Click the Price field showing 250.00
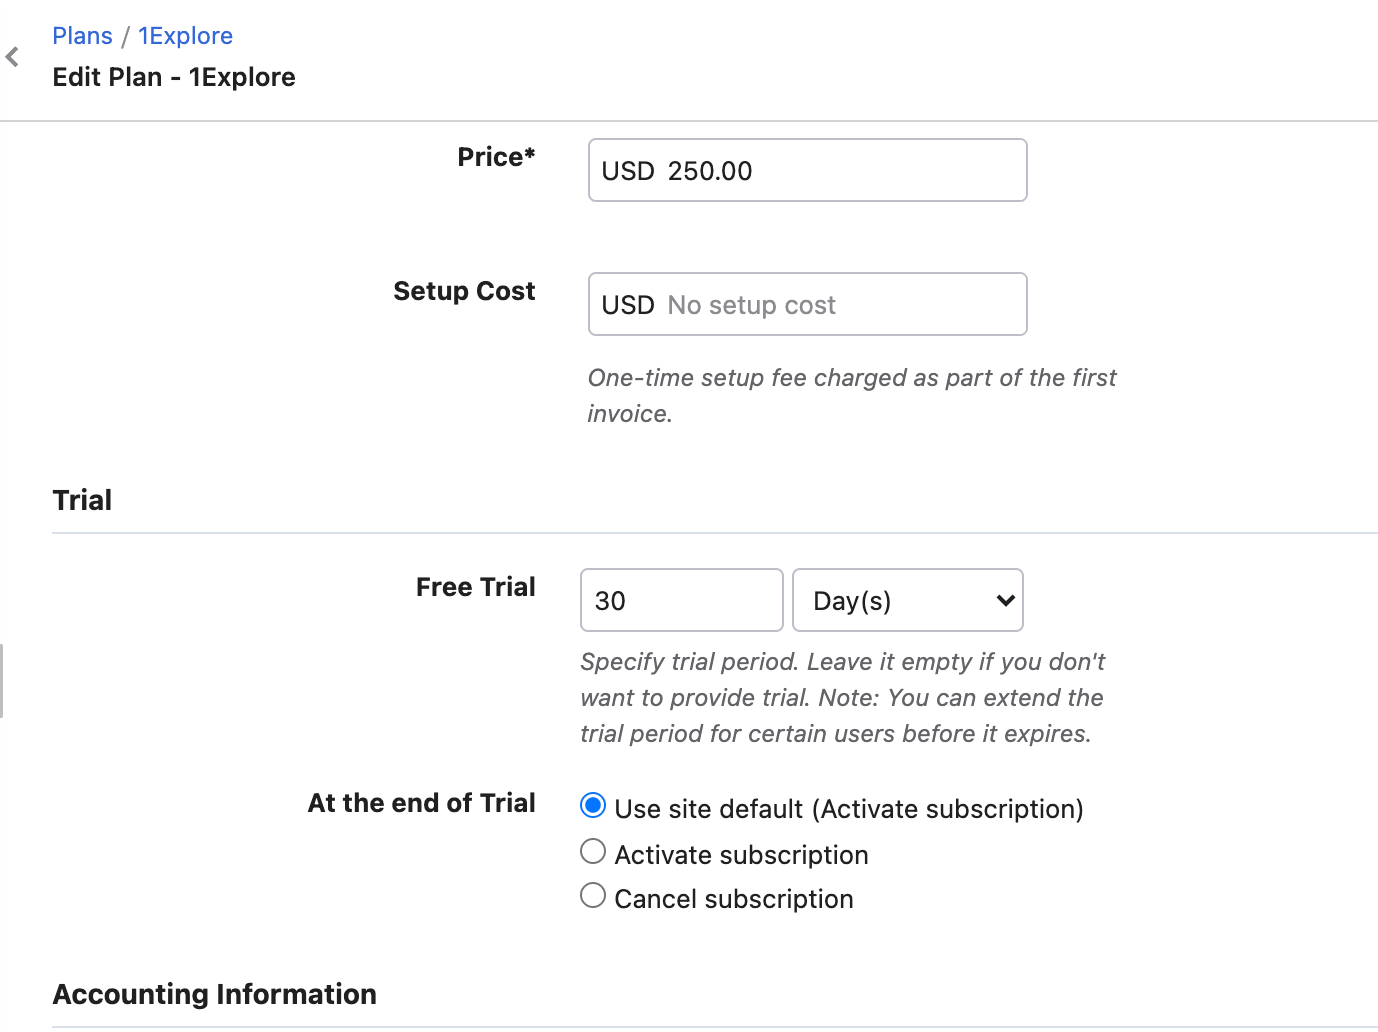Image resolution: width=1378 pixels, height=1032 pixels. point(840,171)
